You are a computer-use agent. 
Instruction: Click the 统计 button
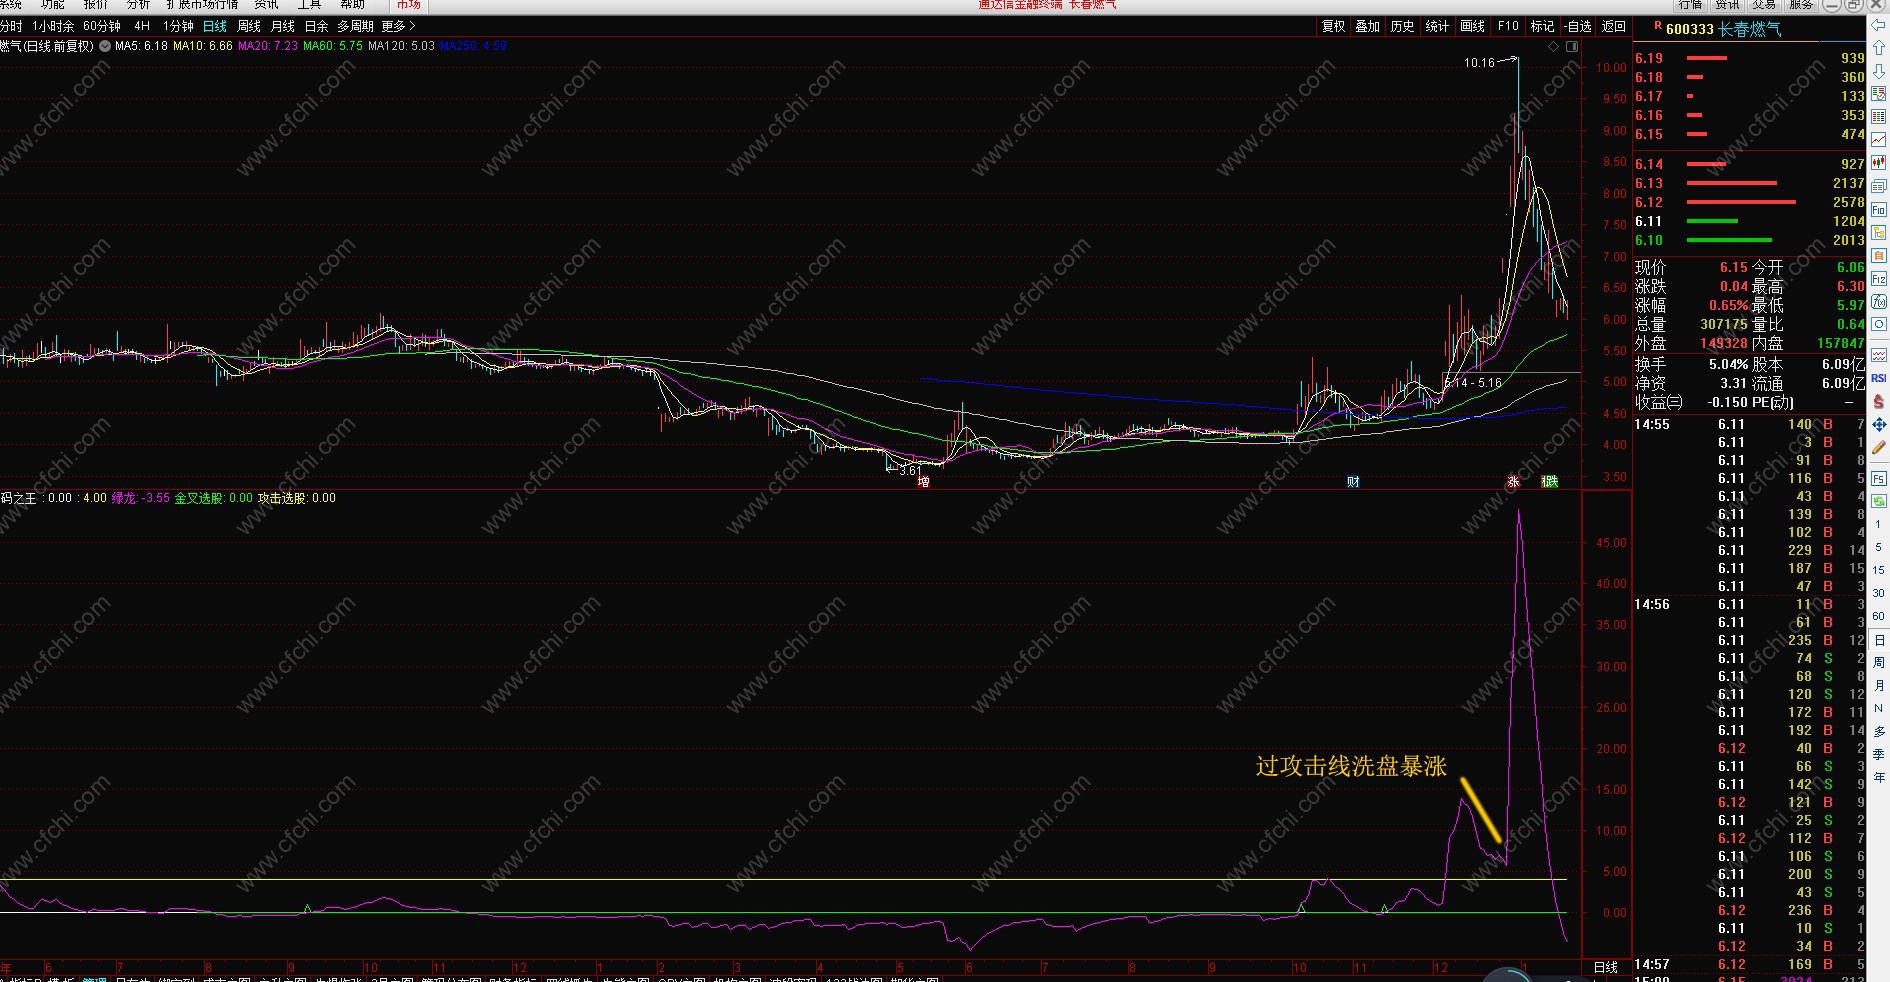point(1437,26)
